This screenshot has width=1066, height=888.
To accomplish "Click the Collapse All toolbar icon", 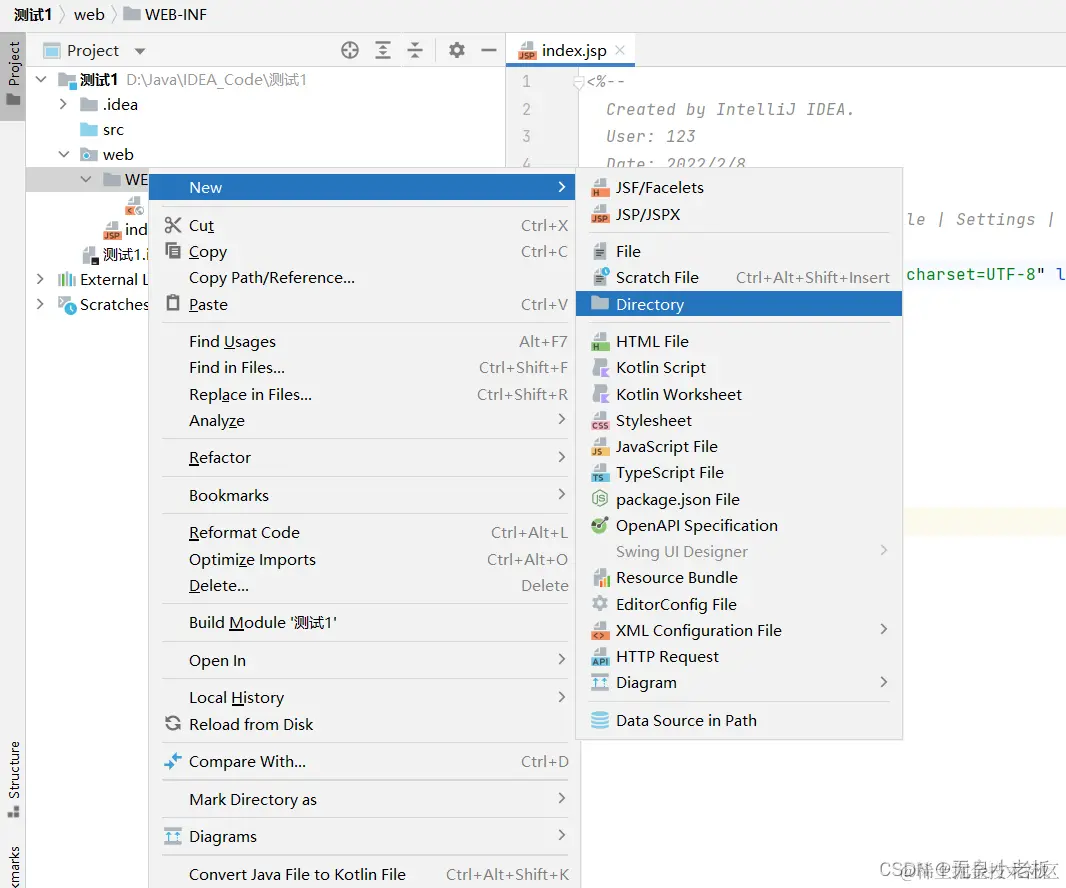I will pos(415,50).
